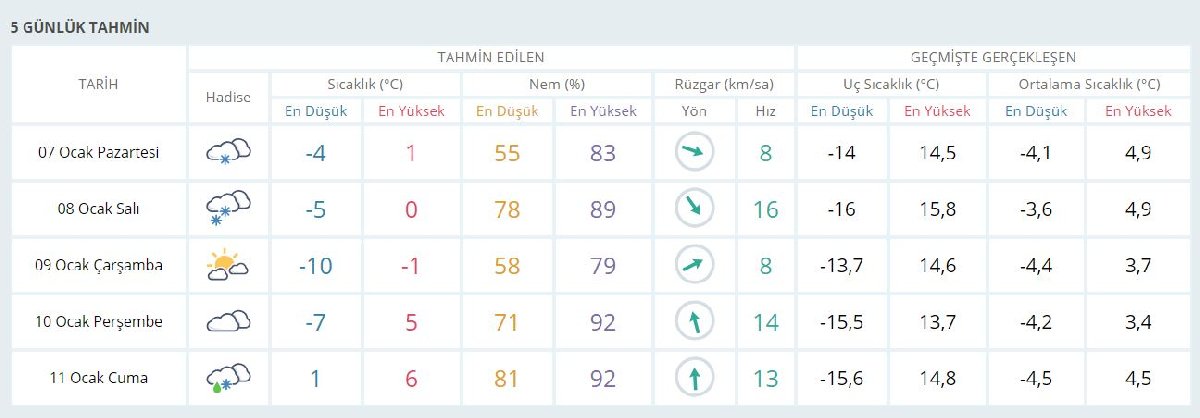This screenshot has height=418, width=1200.
Task: Click the Hadise column header
Action: pos(228,97)
